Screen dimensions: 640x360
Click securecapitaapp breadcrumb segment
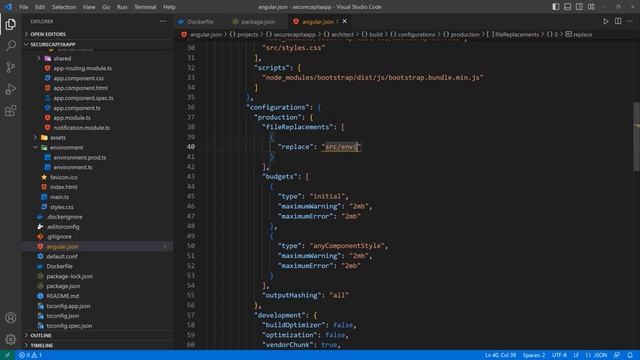pos(290,35)
